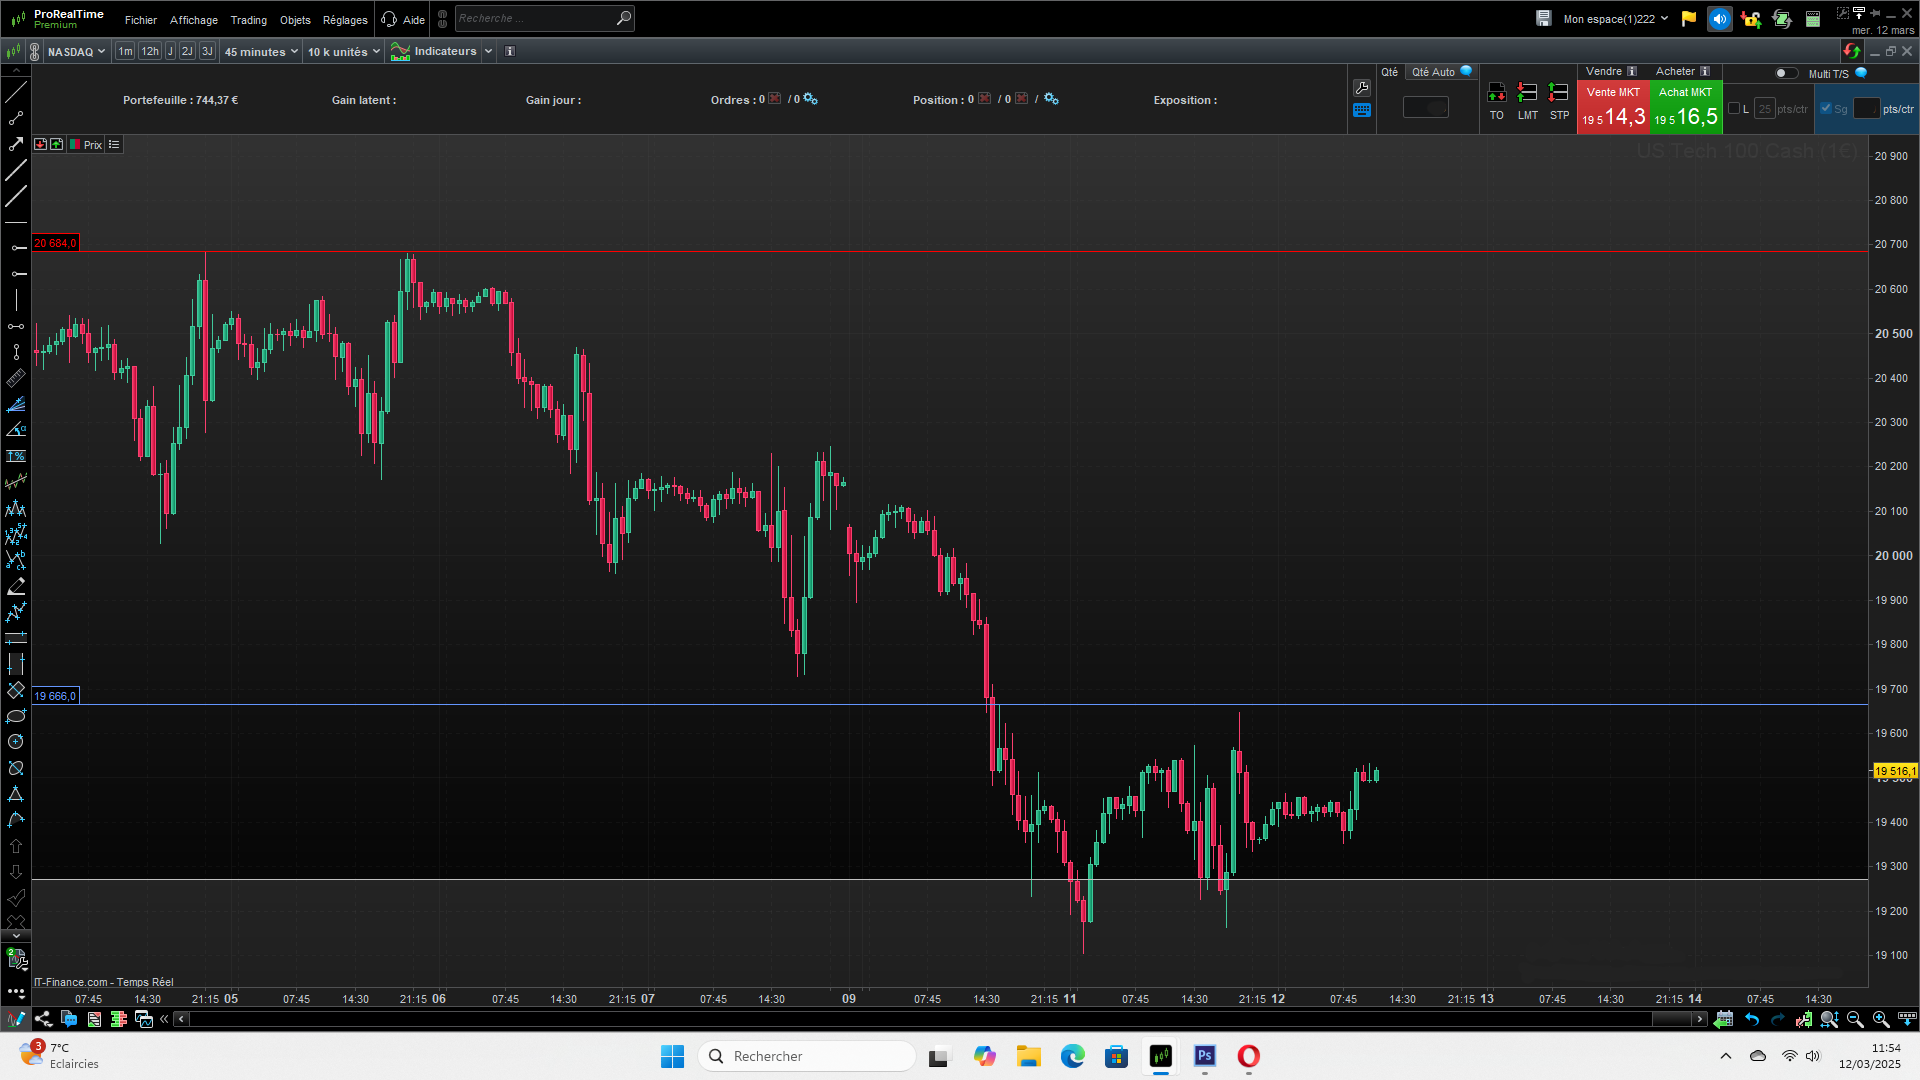Uncheck the Sg checkbox
The image size is (1920, 1080).
[x=1826, y=109]
